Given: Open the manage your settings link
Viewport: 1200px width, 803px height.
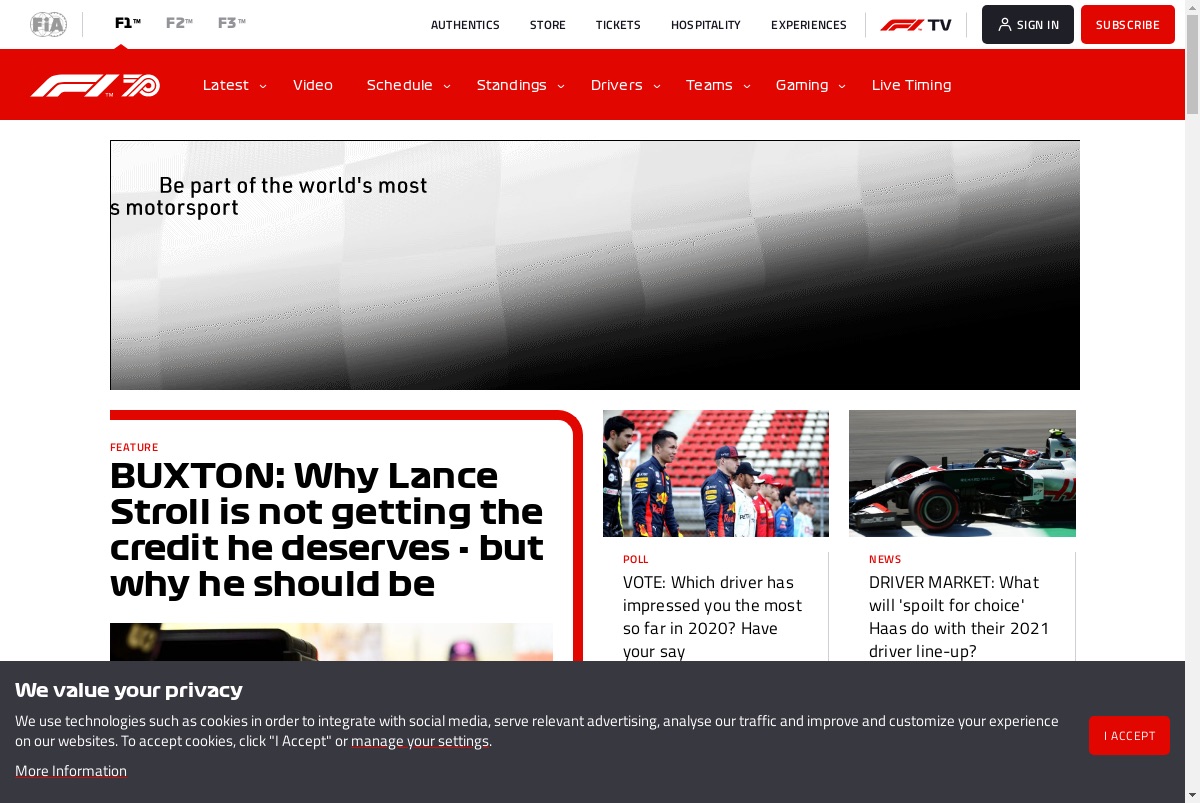Looking at the screenshot, I should [x=420, y=741].
